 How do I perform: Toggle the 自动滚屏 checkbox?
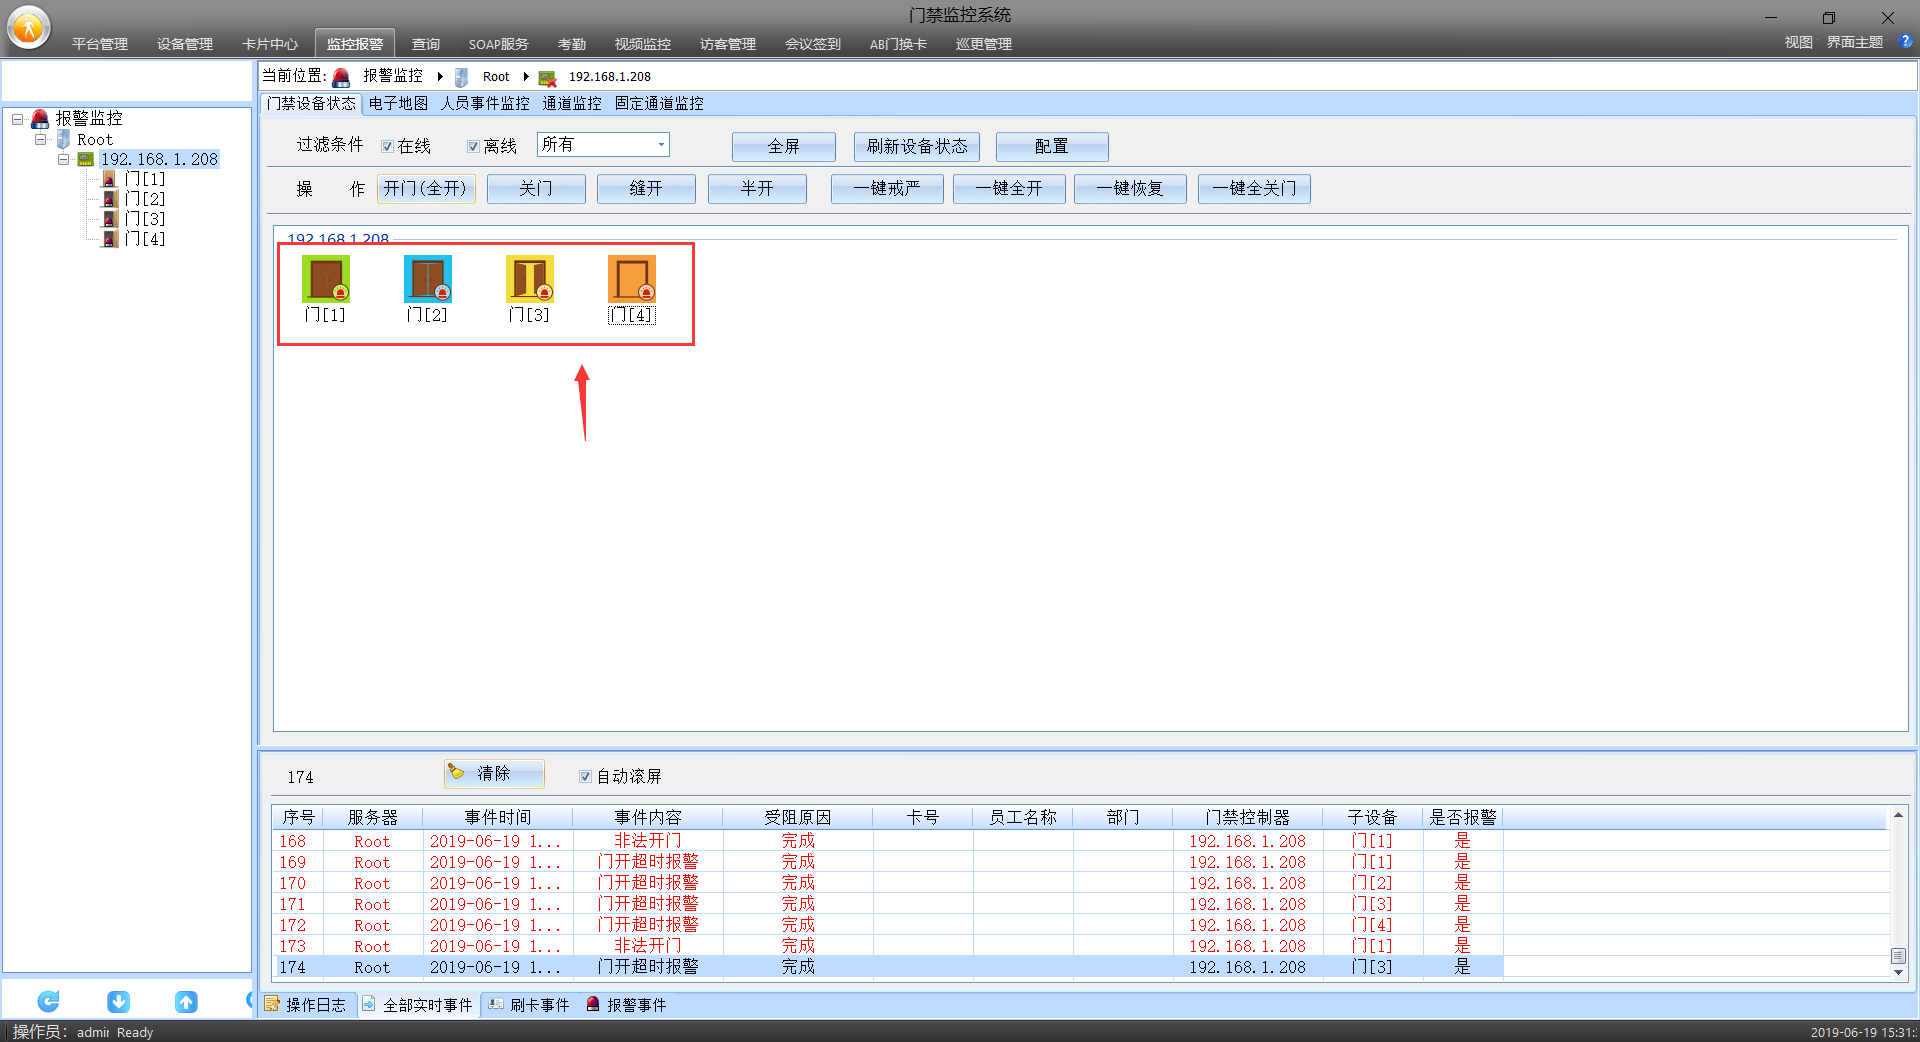(585, 777)
